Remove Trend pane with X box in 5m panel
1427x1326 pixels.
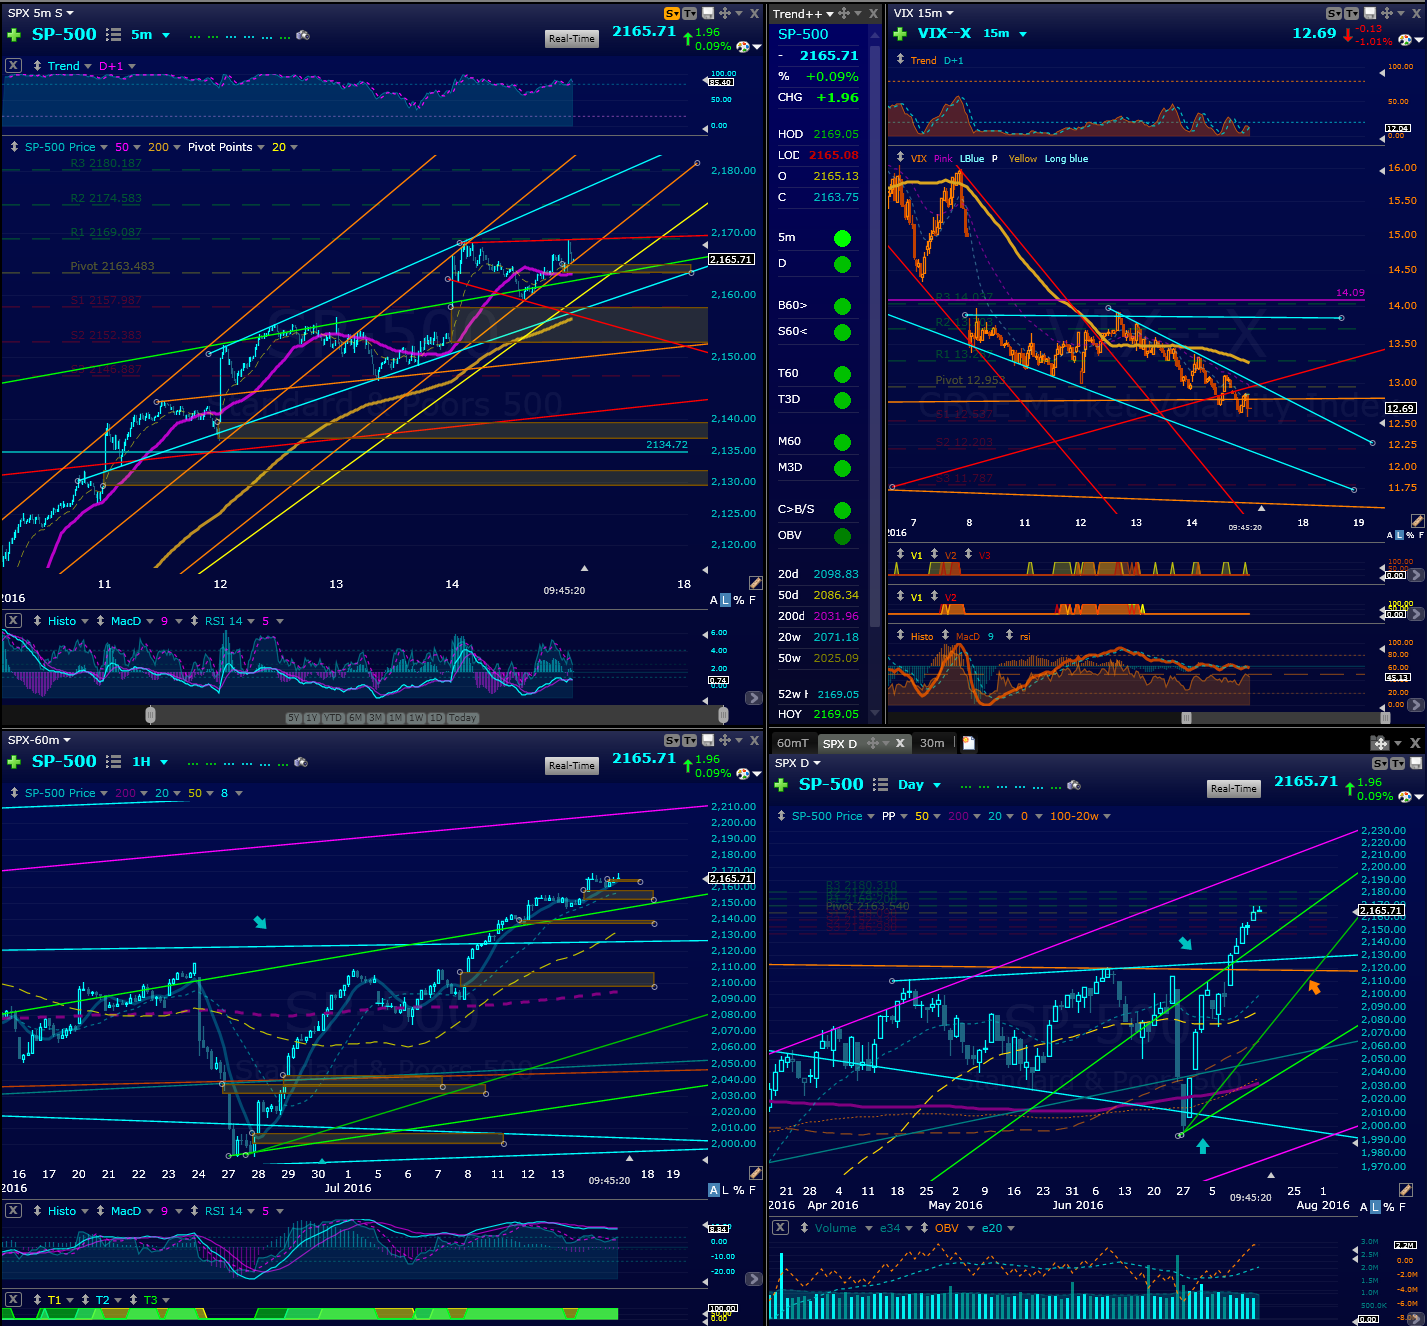[x=13, y=65]
